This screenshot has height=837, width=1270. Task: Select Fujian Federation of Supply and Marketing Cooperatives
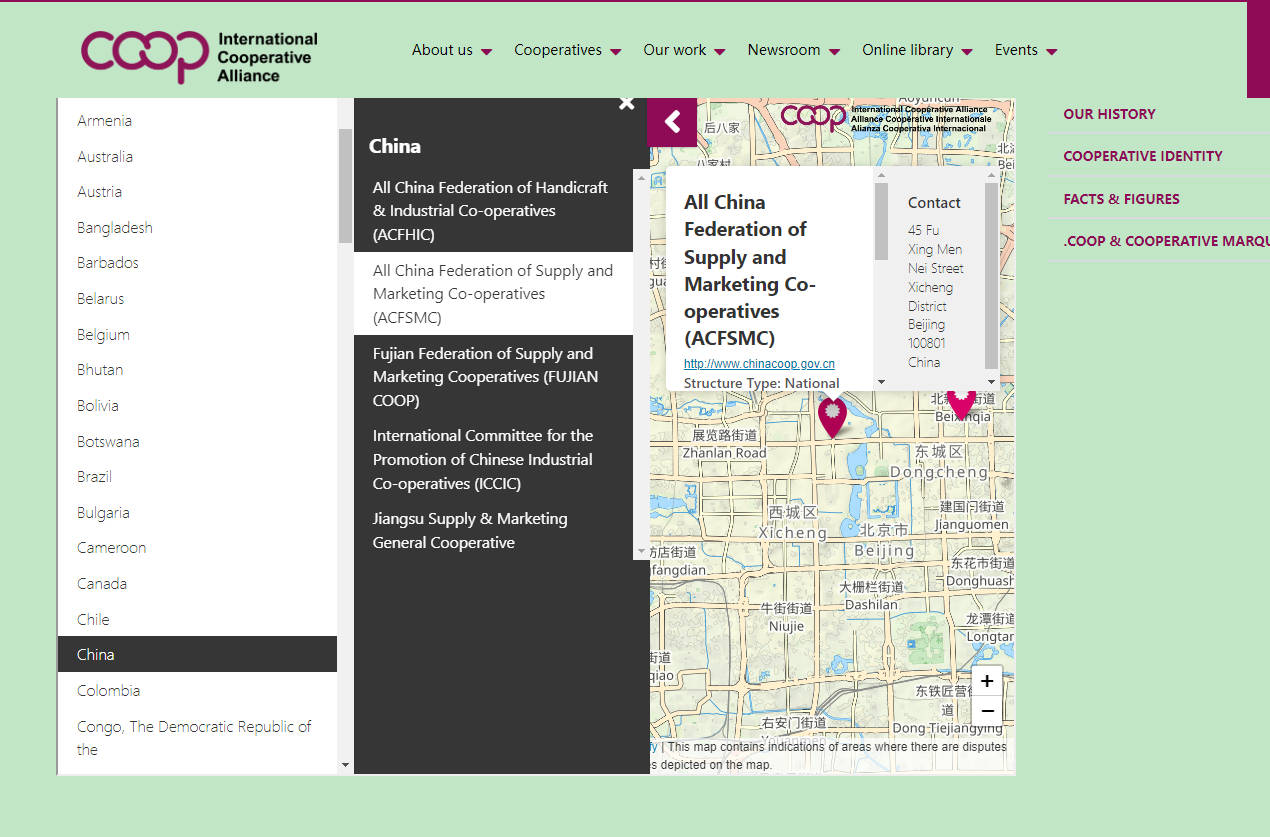[x=483, y=377]
